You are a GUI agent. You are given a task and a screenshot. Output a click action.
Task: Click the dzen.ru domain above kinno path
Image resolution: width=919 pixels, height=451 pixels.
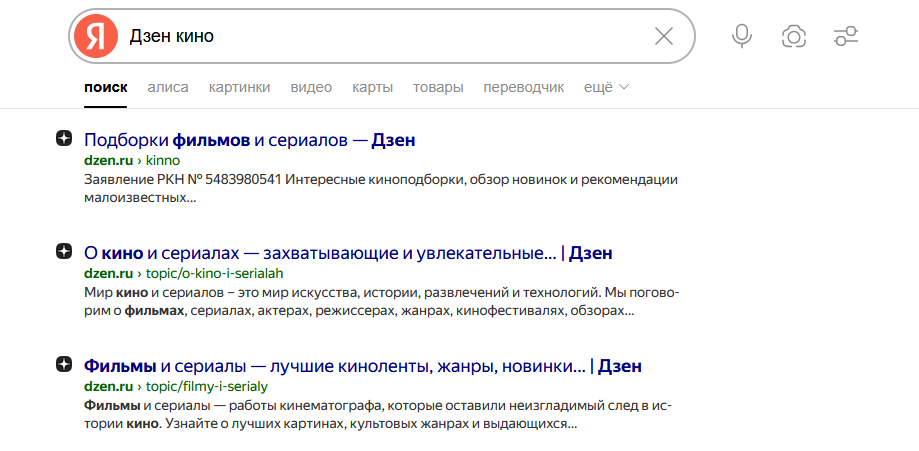click(x=108, y=161)
